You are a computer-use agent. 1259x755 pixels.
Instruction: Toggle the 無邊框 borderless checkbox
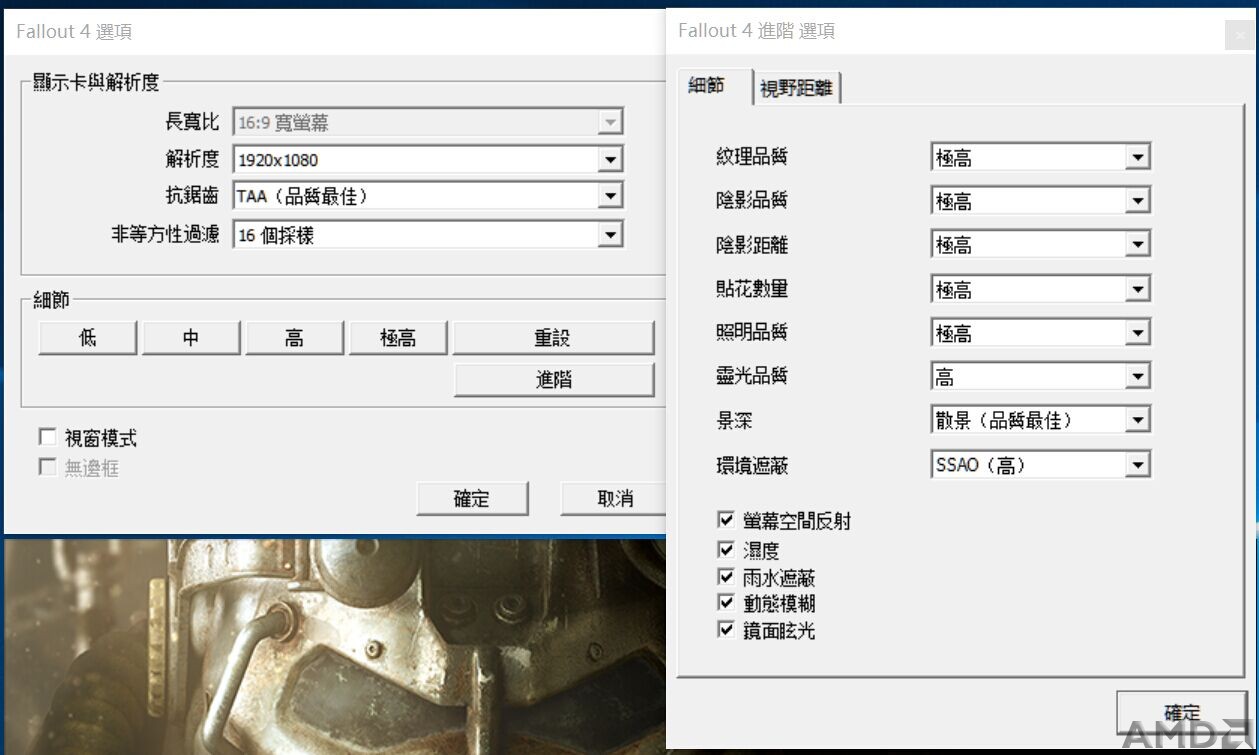pyautogui.click(x=47, y=467)
